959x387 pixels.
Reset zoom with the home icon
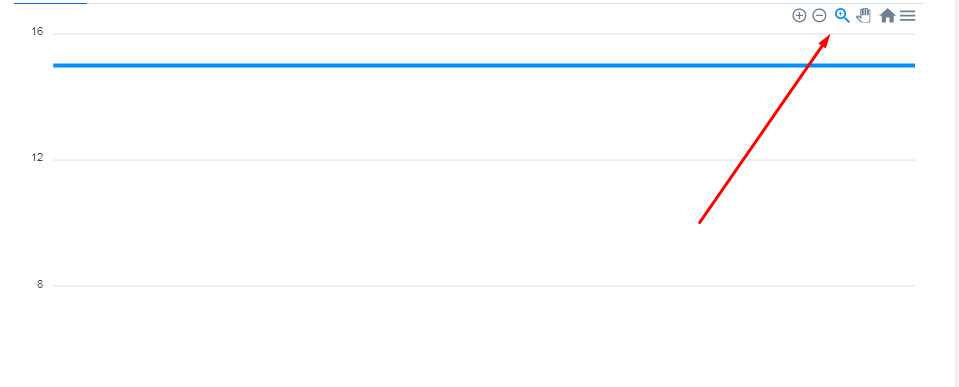pyautogui.click(x=887, y=16)
